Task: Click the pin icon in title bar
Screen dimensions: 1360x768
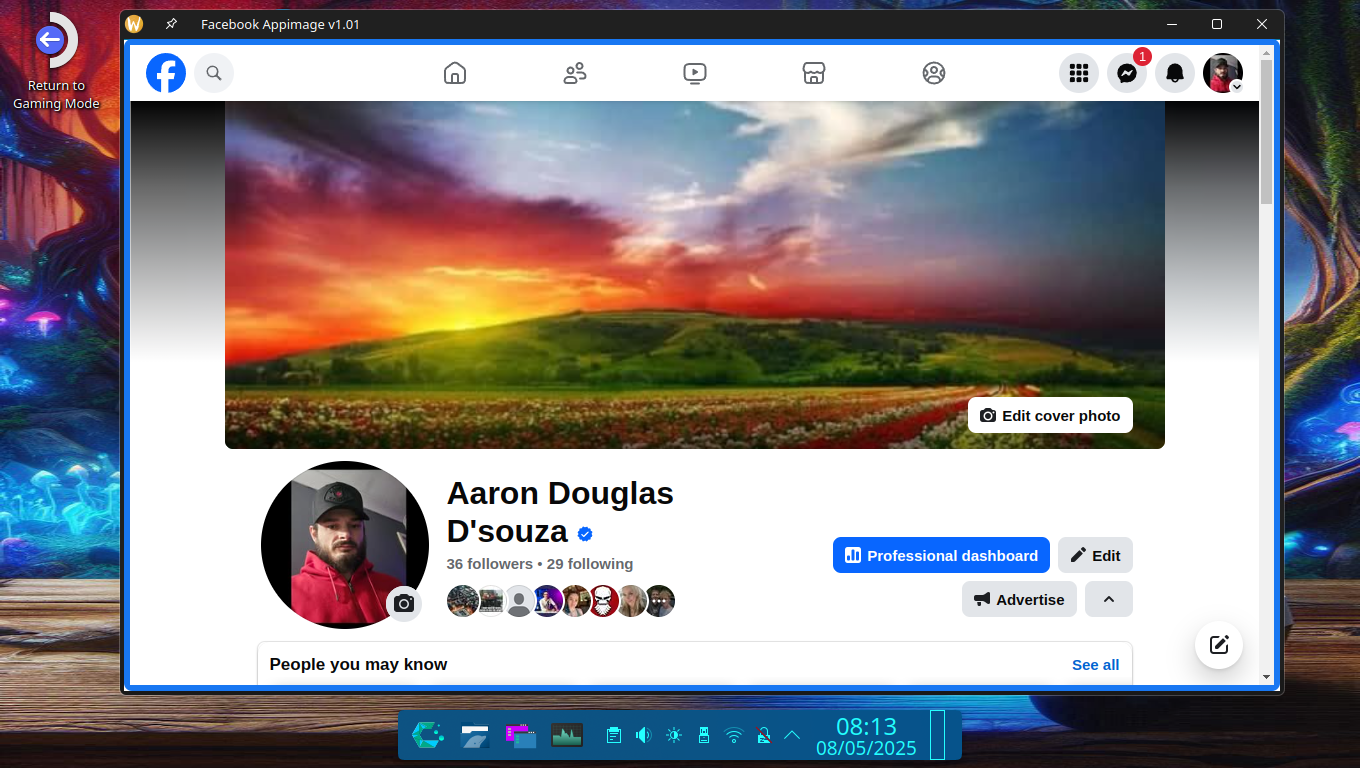Action: pos(171,24)
